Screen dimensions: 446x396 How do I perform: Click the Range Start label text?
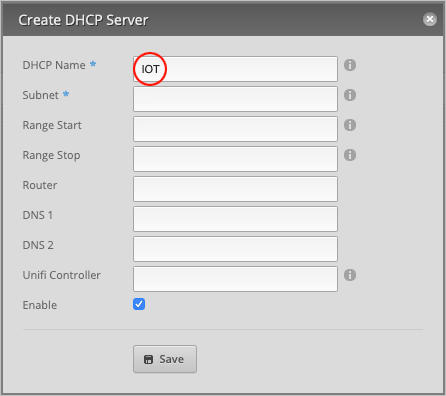pyautogui.click(x=52, y=125)
